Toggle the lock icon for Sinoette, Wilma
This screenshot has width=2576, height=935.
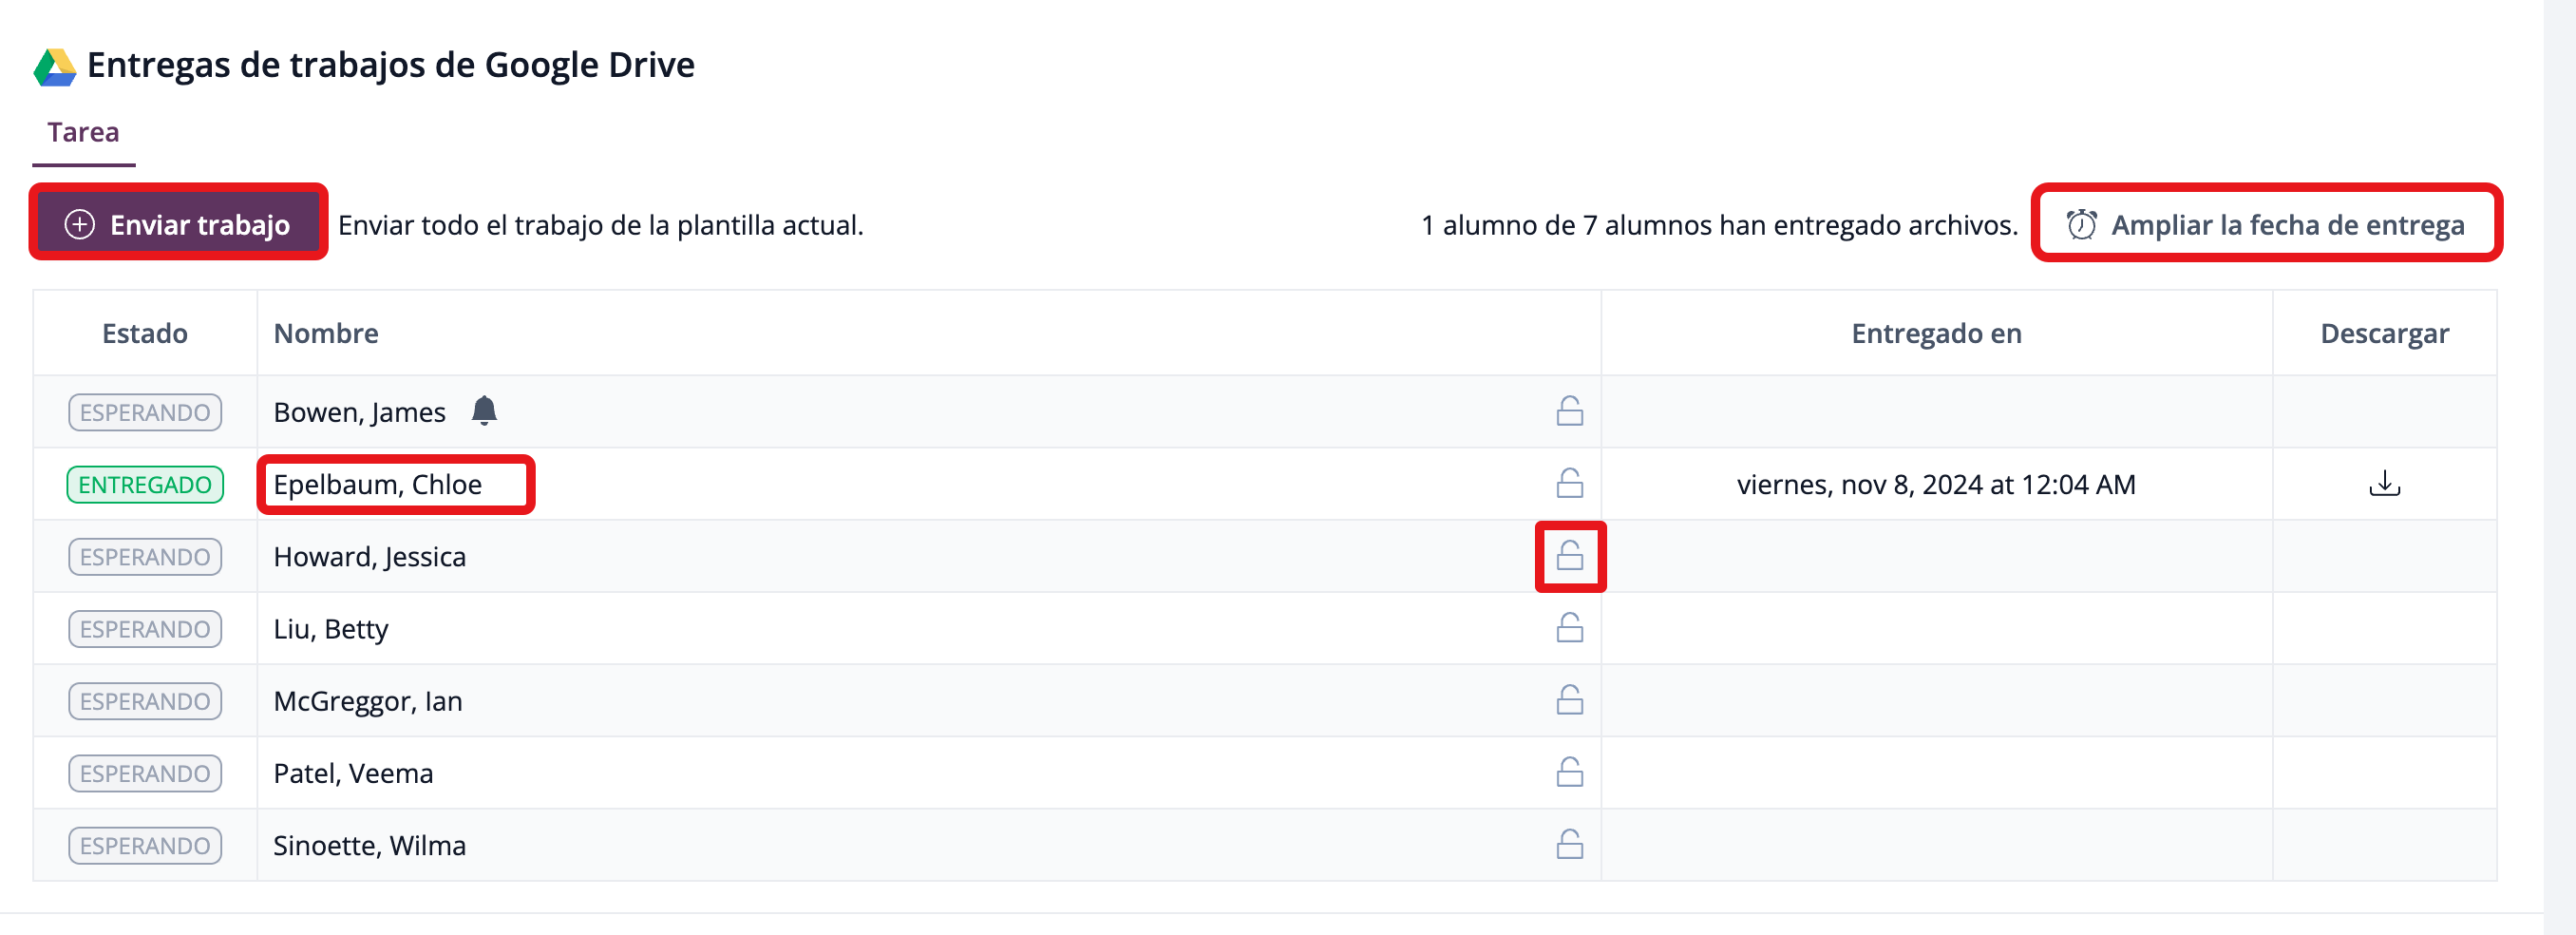(x=1569, y=845)
